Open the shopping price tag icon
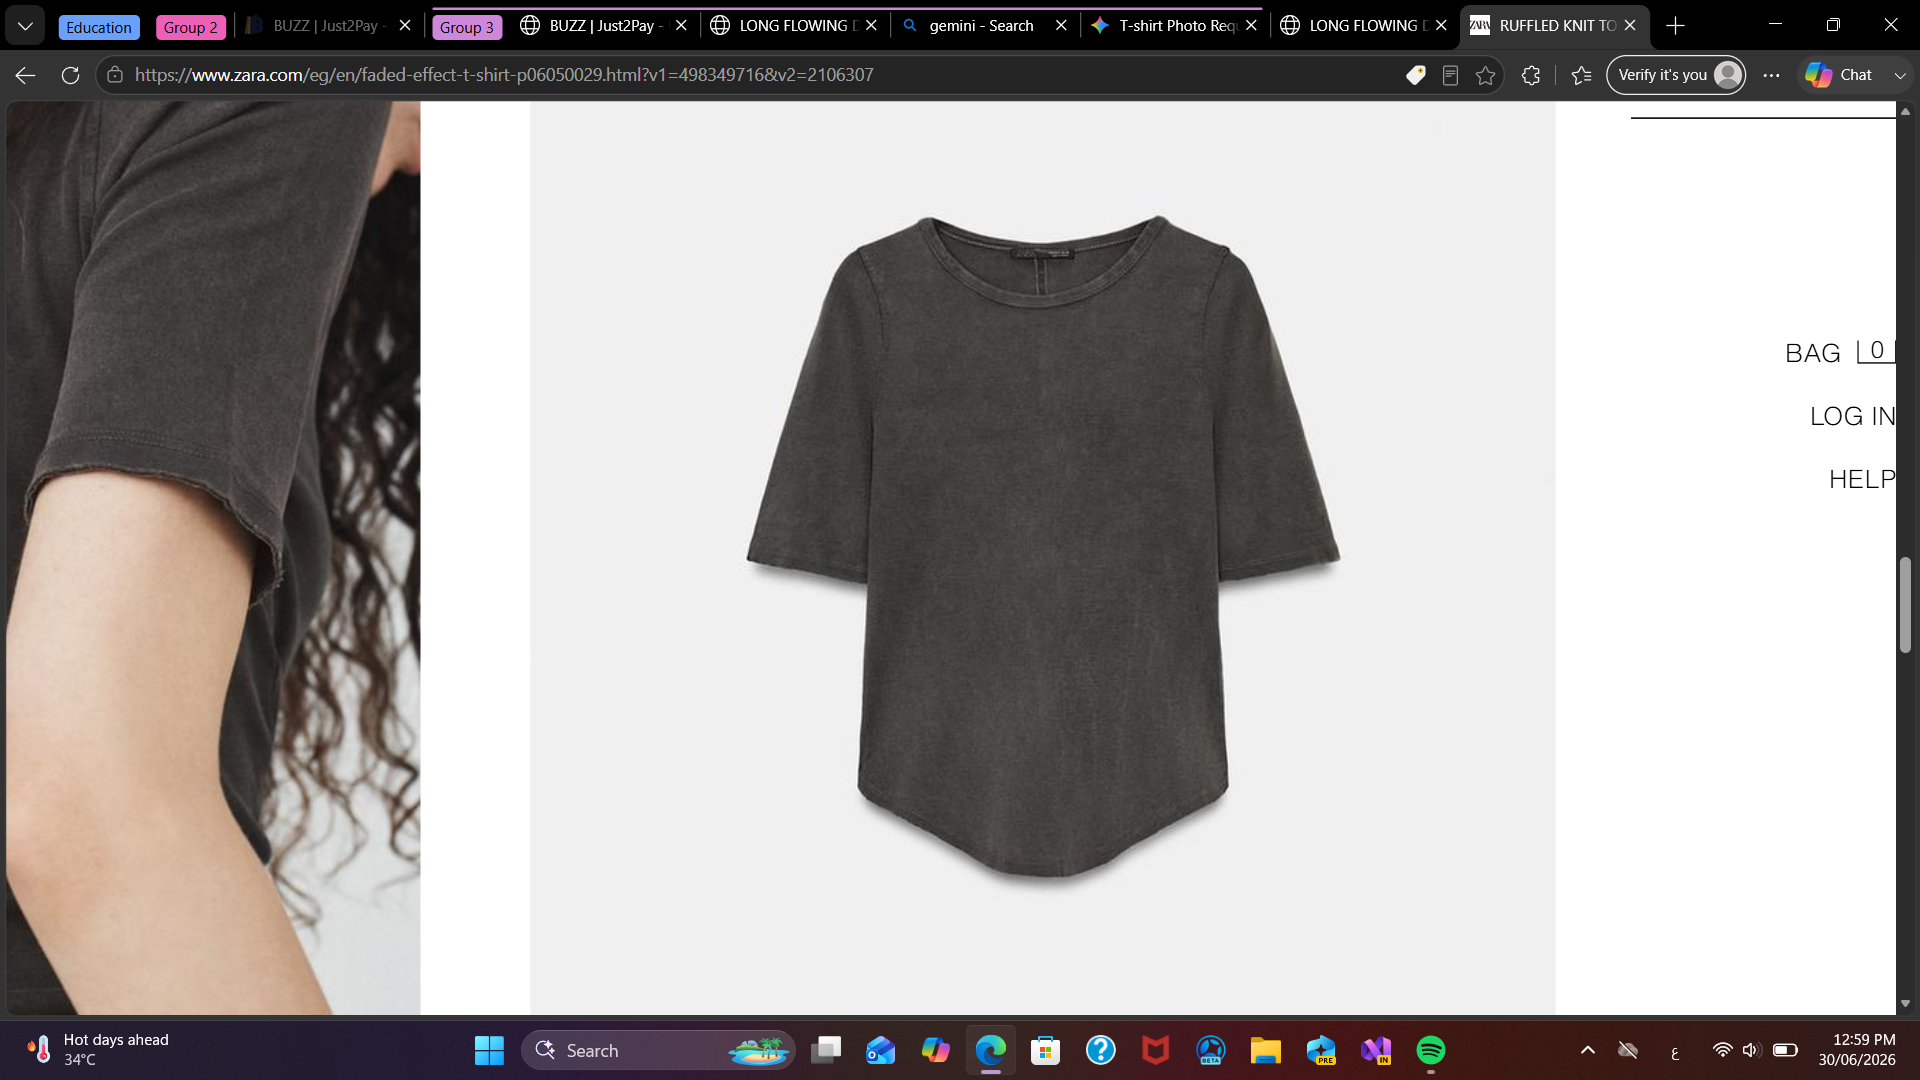 point(1415,75)
